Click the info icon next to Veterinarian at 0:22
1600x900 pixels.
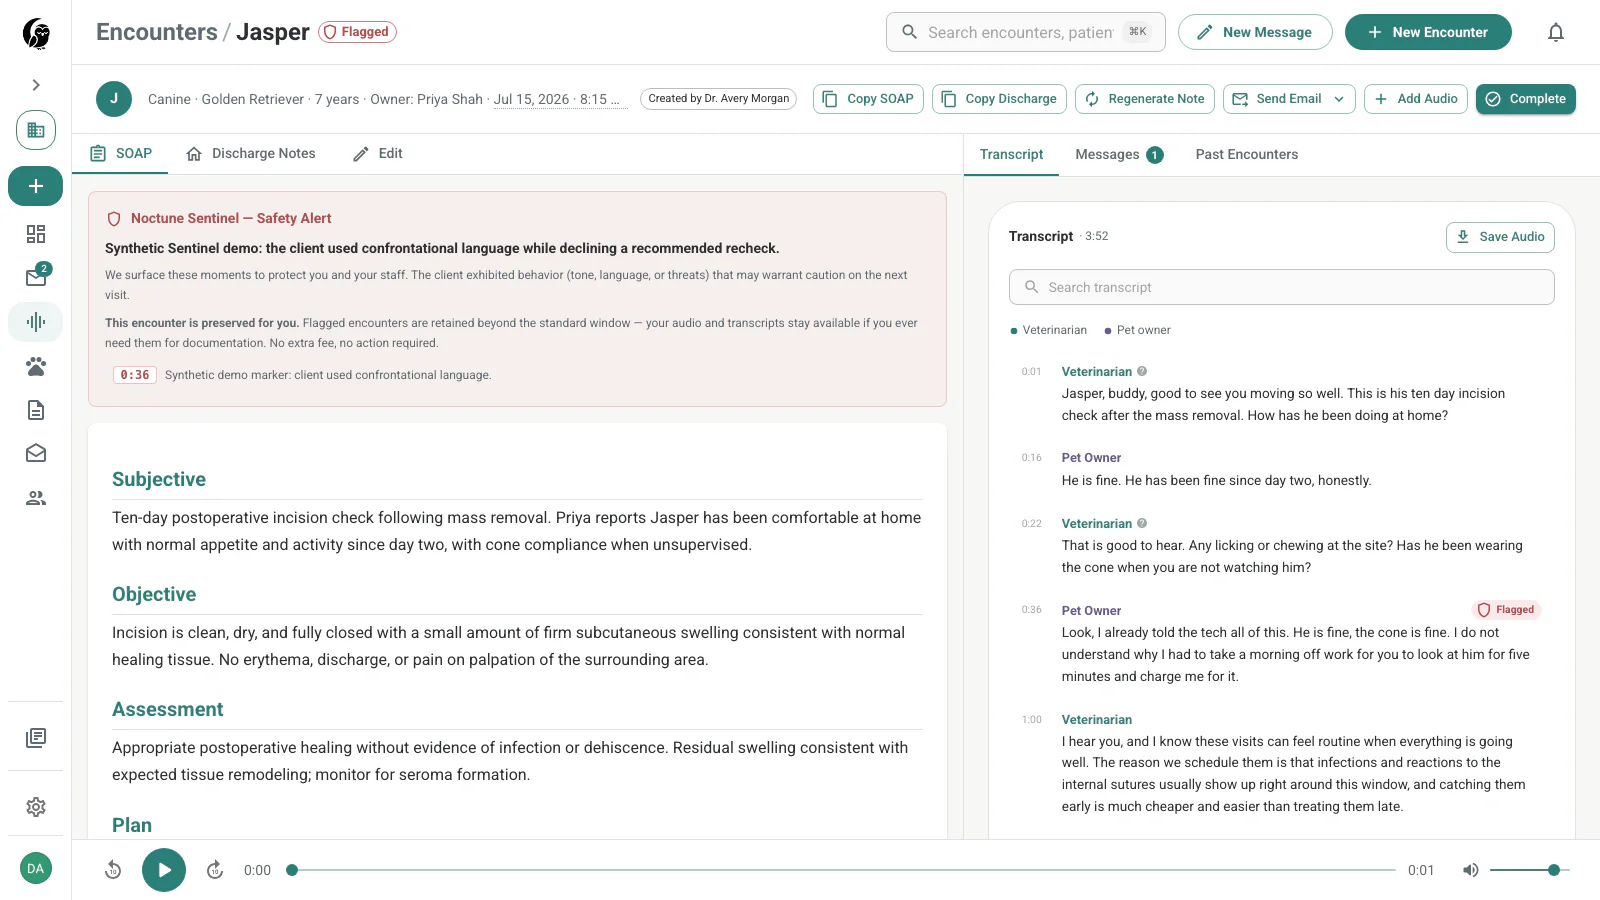[1142, 523]
